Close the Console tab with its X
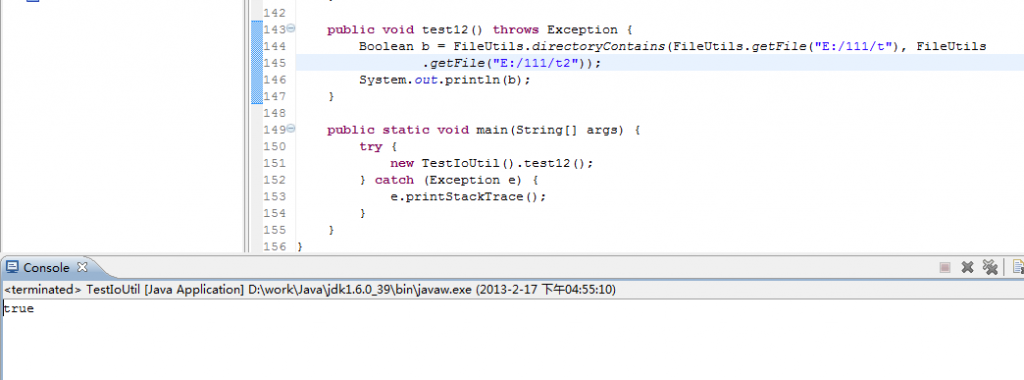Screen dimensions: 1024x380 pyautogui.click(x=82, y=266)
